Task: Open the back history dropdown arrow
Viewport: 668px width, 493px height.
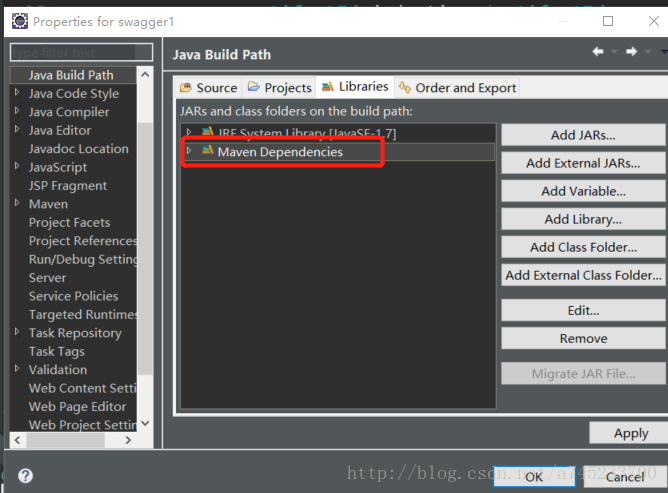Action: (x=614, y=52)
